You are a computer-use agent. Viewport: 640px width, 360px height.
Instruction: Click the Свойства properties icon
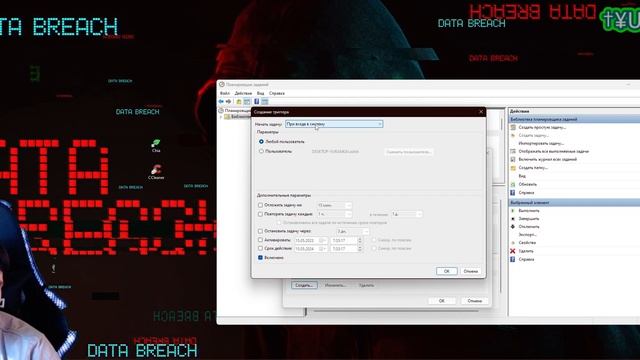click(x=513, y=243)
